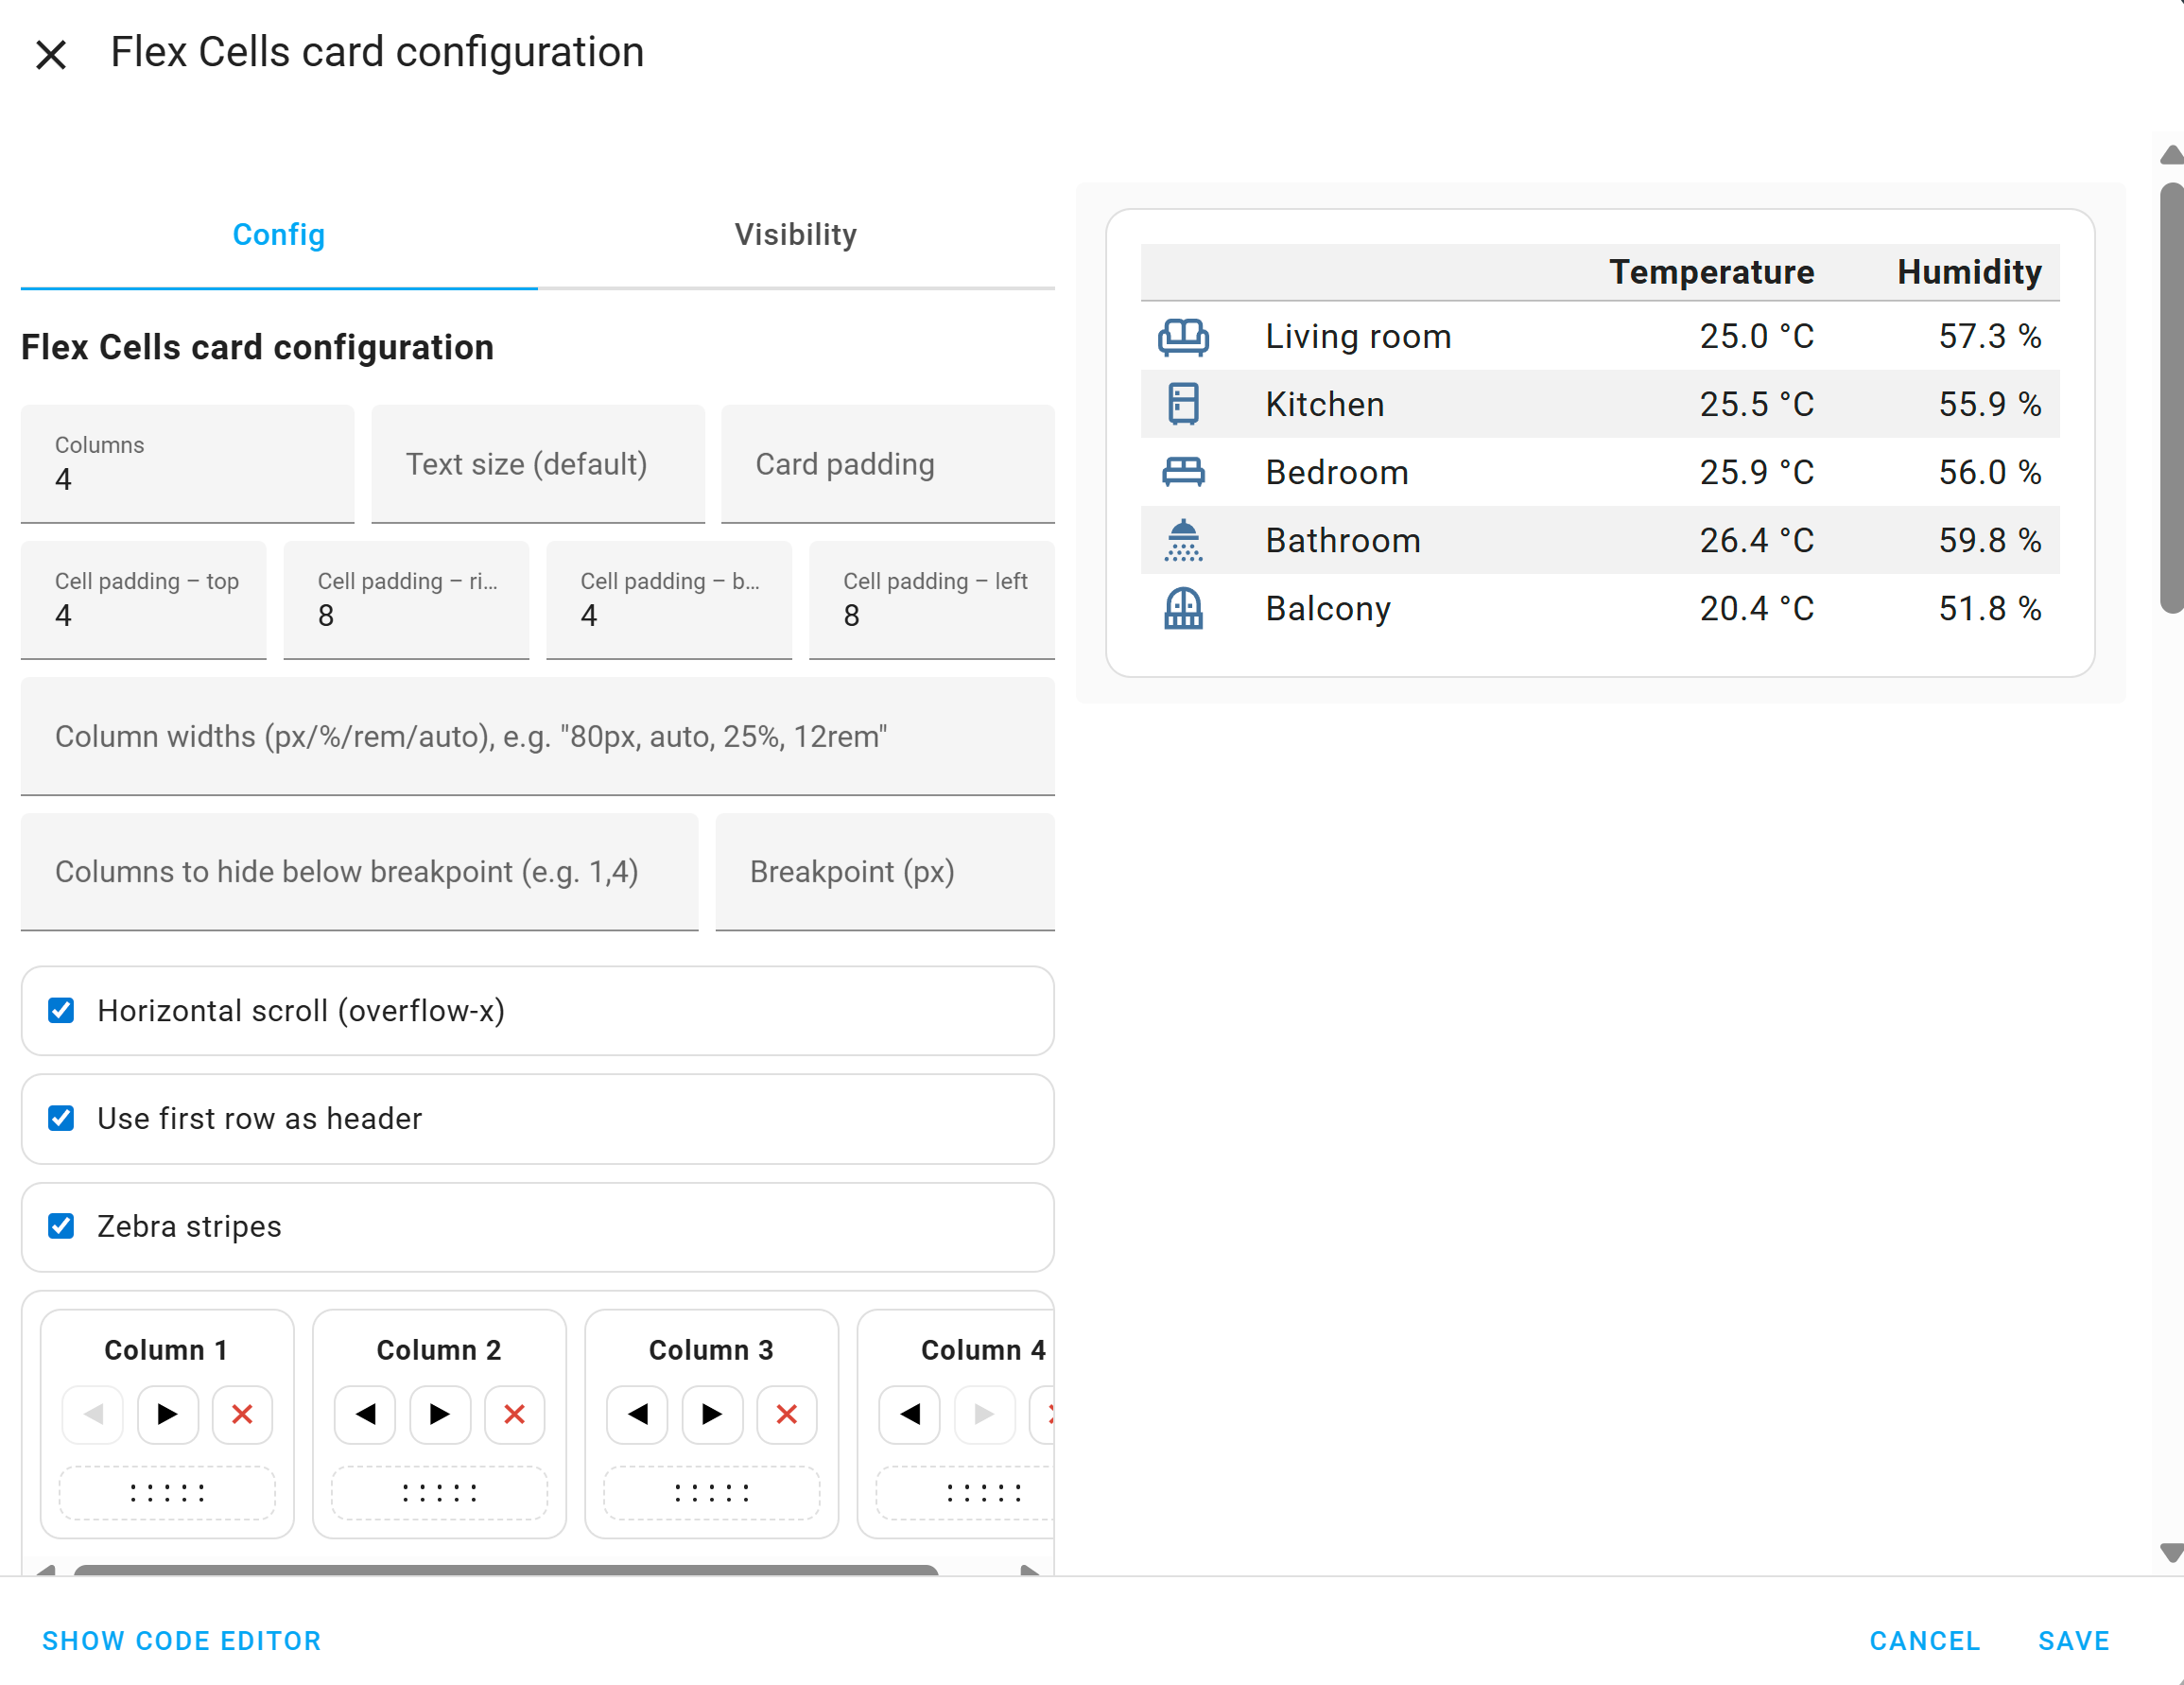
Task: Click the Bathroom shower icon
Action: point(1183,541)
